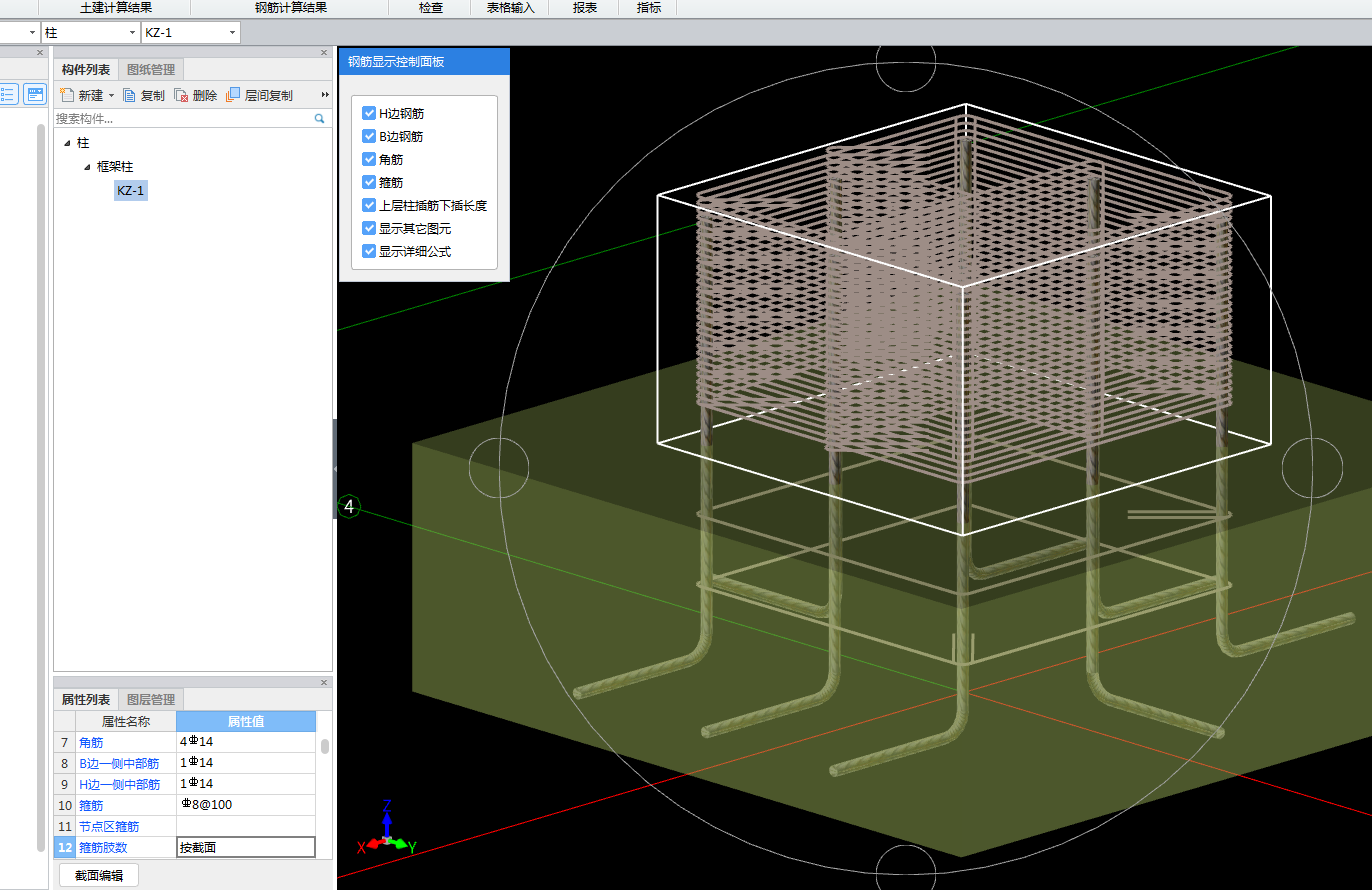Click the 新建 new component icon
This screenshot has width=1372, height=890.
tap(67, 95)
